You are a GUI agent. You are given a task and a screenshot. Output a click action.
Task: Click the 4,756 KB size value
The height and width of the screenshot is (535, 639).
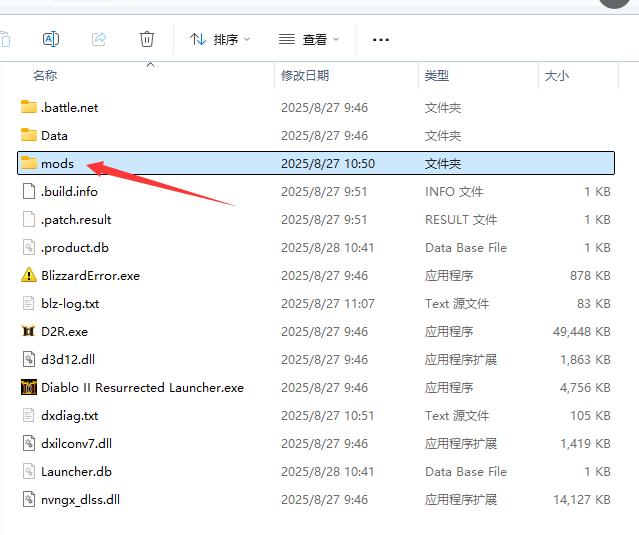pos(585,387)
